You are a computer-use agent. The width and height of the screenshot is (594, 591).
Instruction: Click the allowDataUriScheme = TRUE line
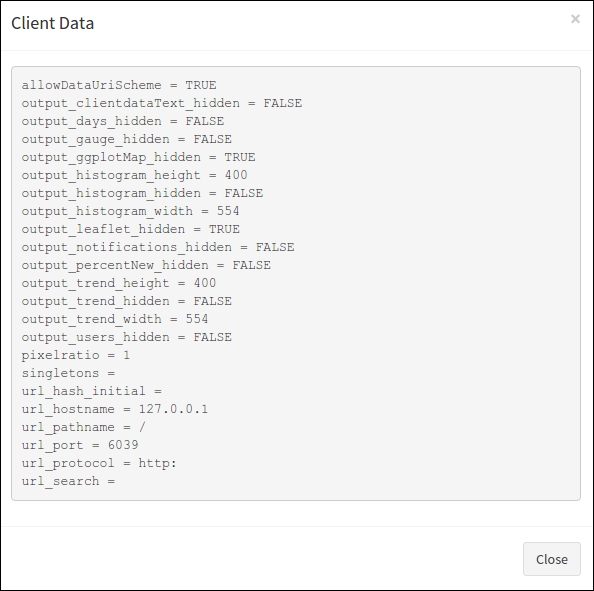pyautogui.click(x=119, y=85)
